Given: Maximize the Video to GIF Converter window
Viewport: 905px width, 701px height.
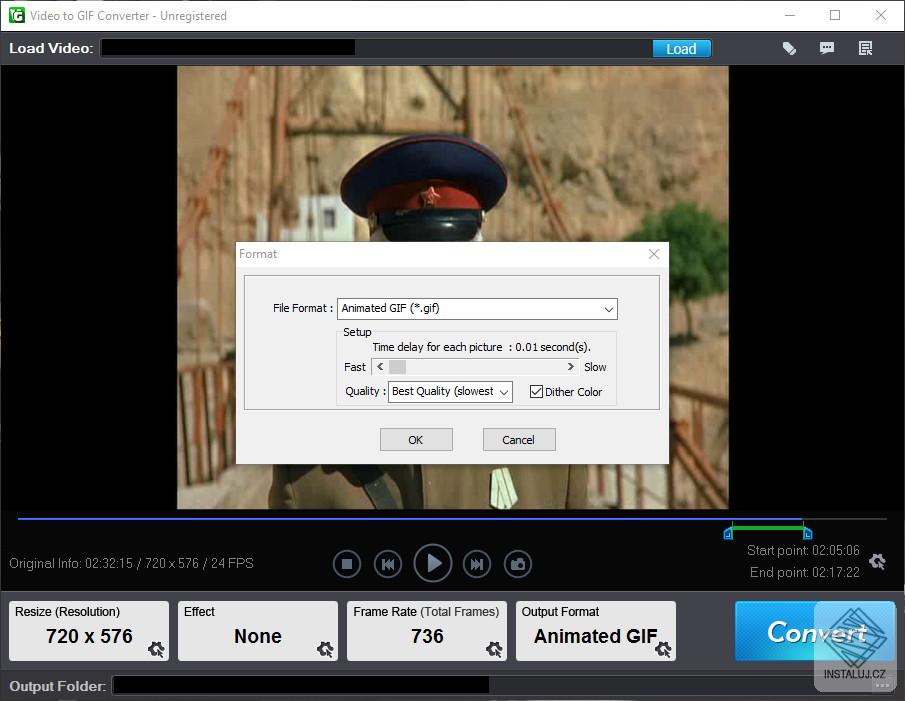Looking at the screenshot, I should click(x=835, y=15).
